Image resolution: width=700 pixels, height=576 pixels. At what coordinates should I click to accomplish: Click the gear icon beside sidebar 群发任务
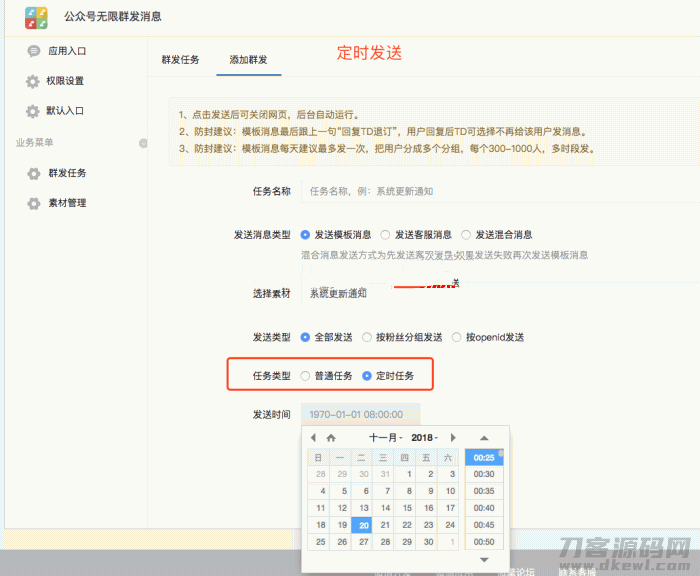click(x=33, y=173)
